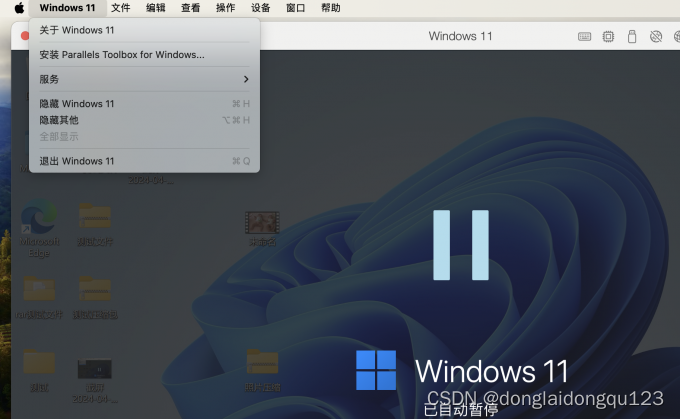Viewport: 680px width, 419px height.
Task: Open the Apple menu
Action: click(19, 8)
